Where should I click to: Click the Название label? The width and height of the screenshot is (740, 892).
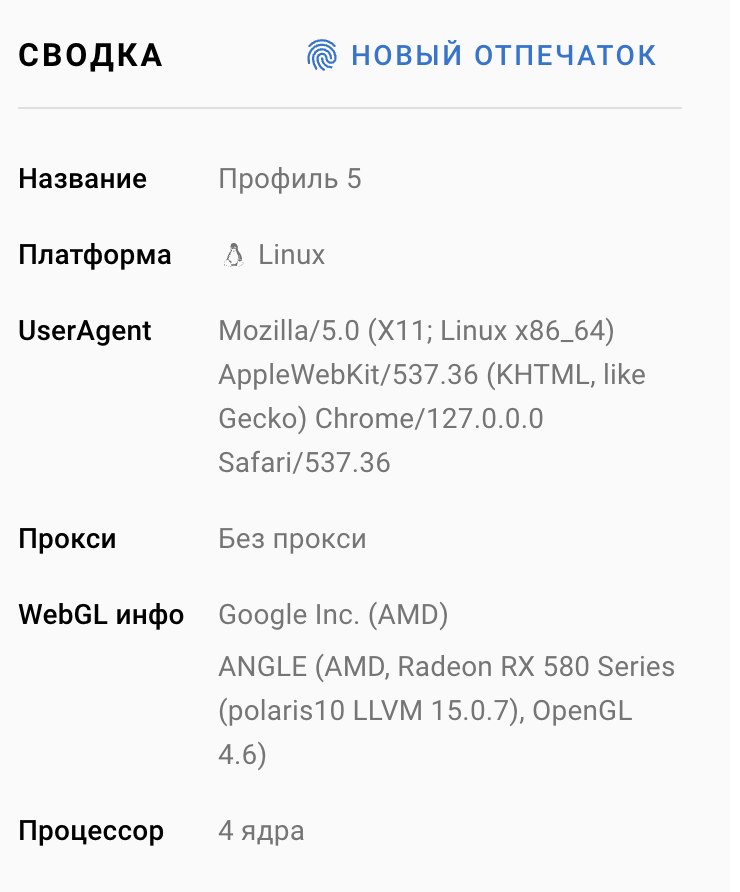point(82,179)
